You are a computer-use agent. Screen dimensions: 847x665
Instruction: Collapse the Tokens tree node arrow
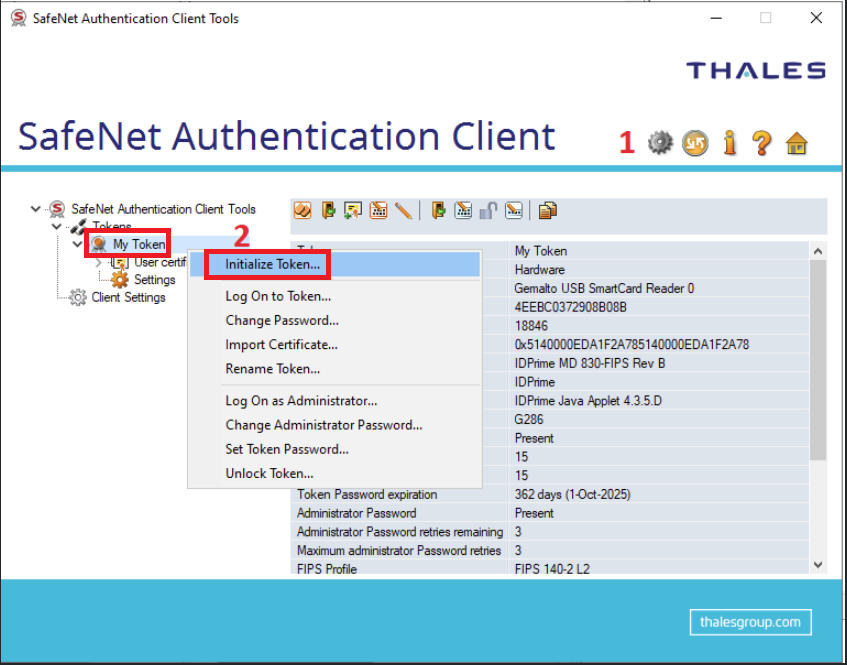[x=57, y=226]
